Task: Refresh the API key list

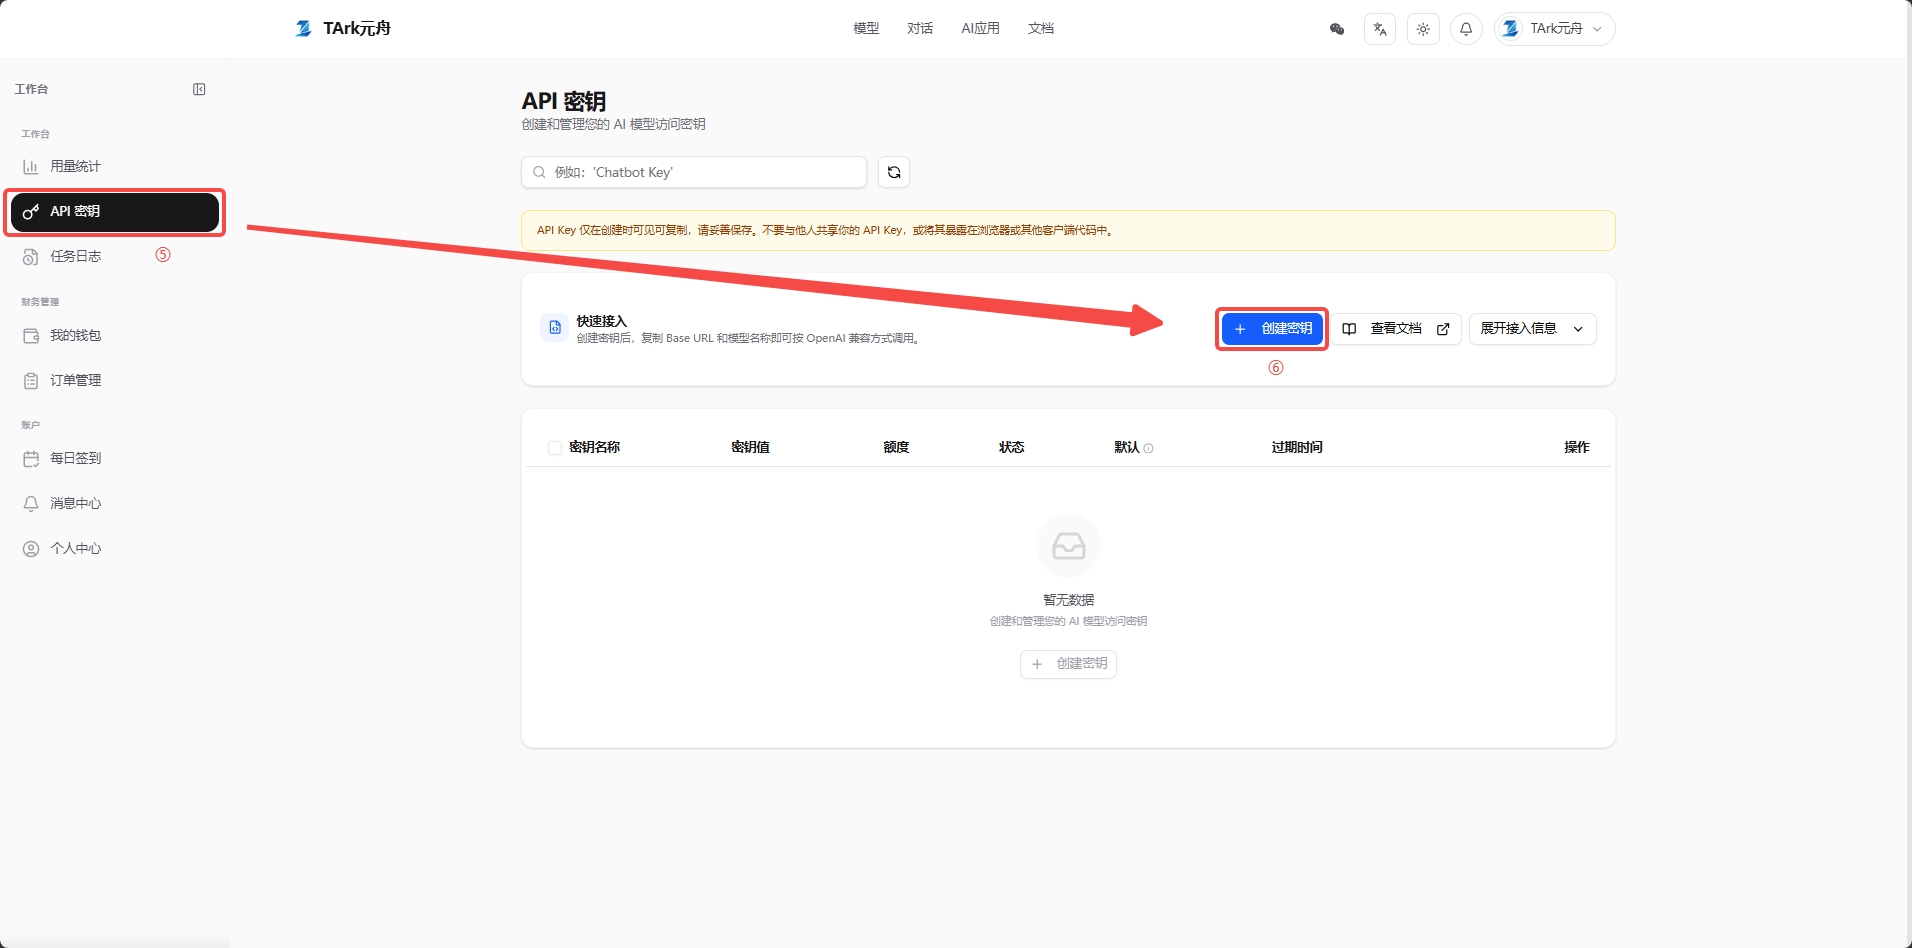Action: tap(894, 172)
